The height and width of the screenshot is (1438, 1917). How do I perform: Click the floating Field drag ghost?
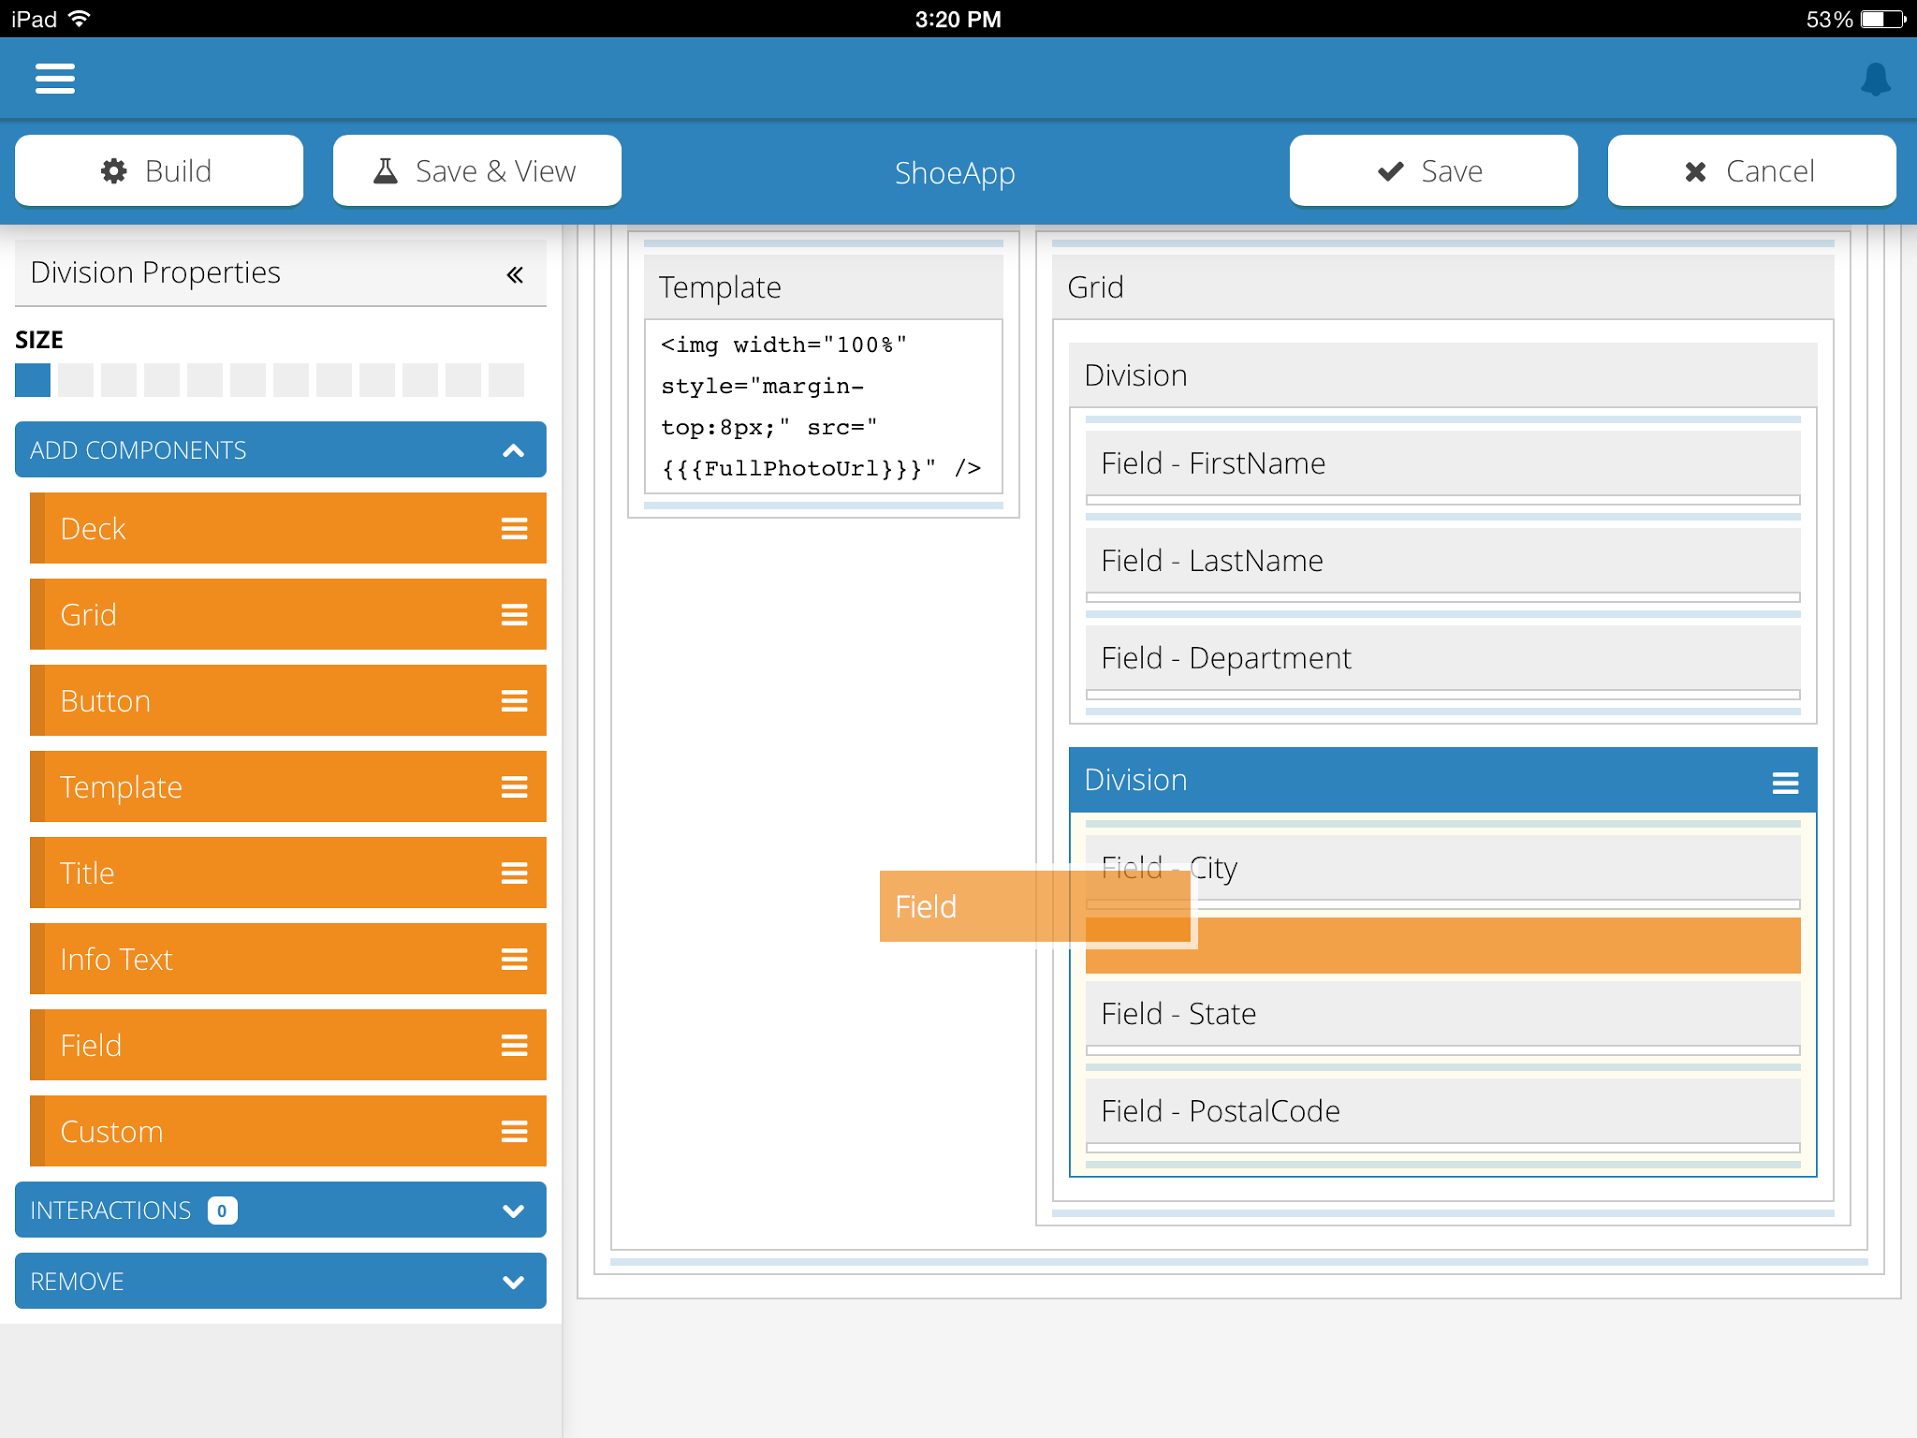point(1035,906)
